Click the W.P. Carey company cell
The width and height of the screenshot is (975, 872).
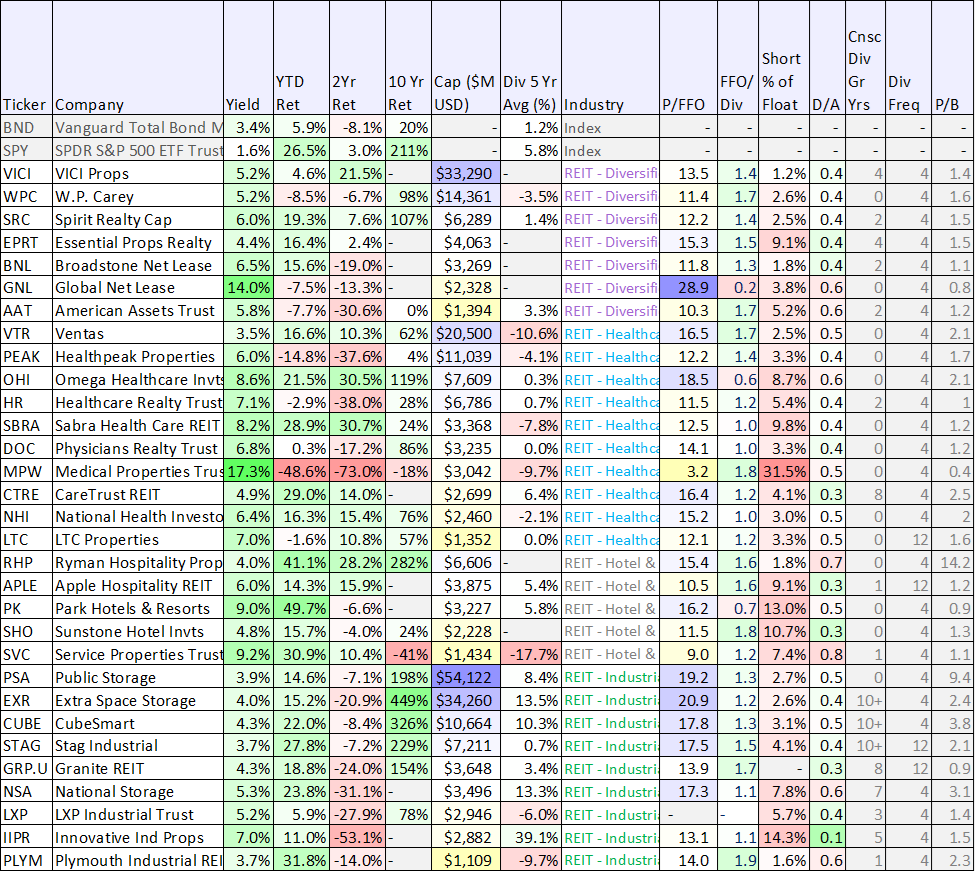[138, 197]
